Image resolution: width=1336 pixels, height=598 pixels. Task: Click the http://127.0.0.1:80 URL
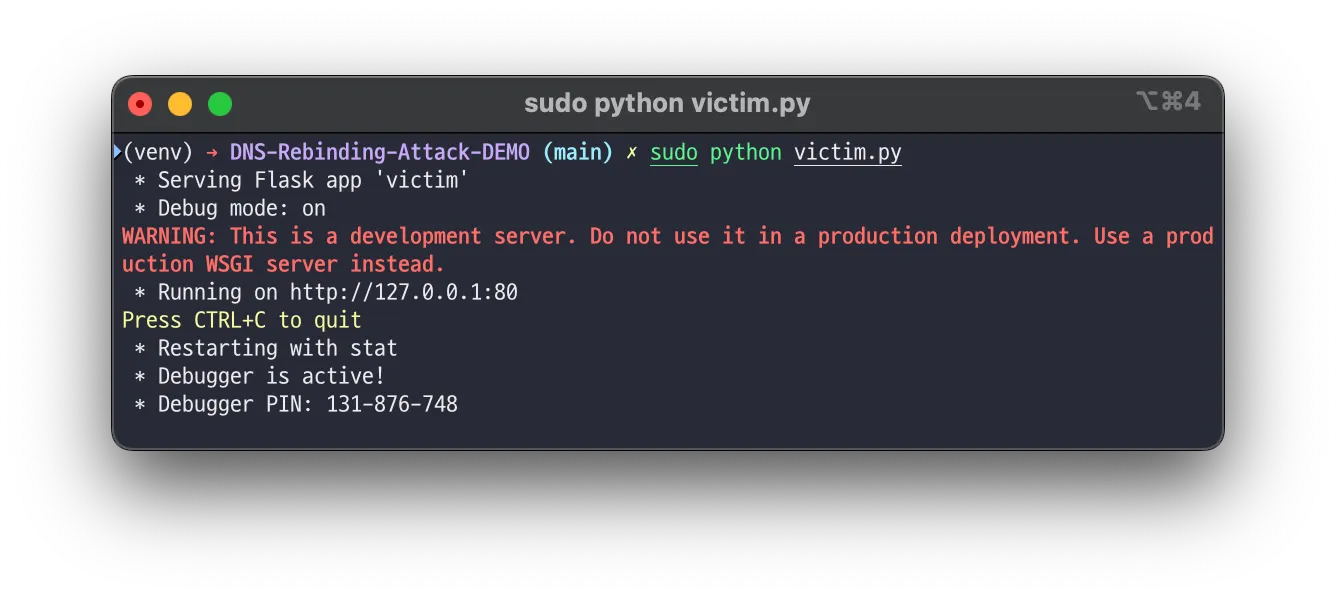point(404,292)
